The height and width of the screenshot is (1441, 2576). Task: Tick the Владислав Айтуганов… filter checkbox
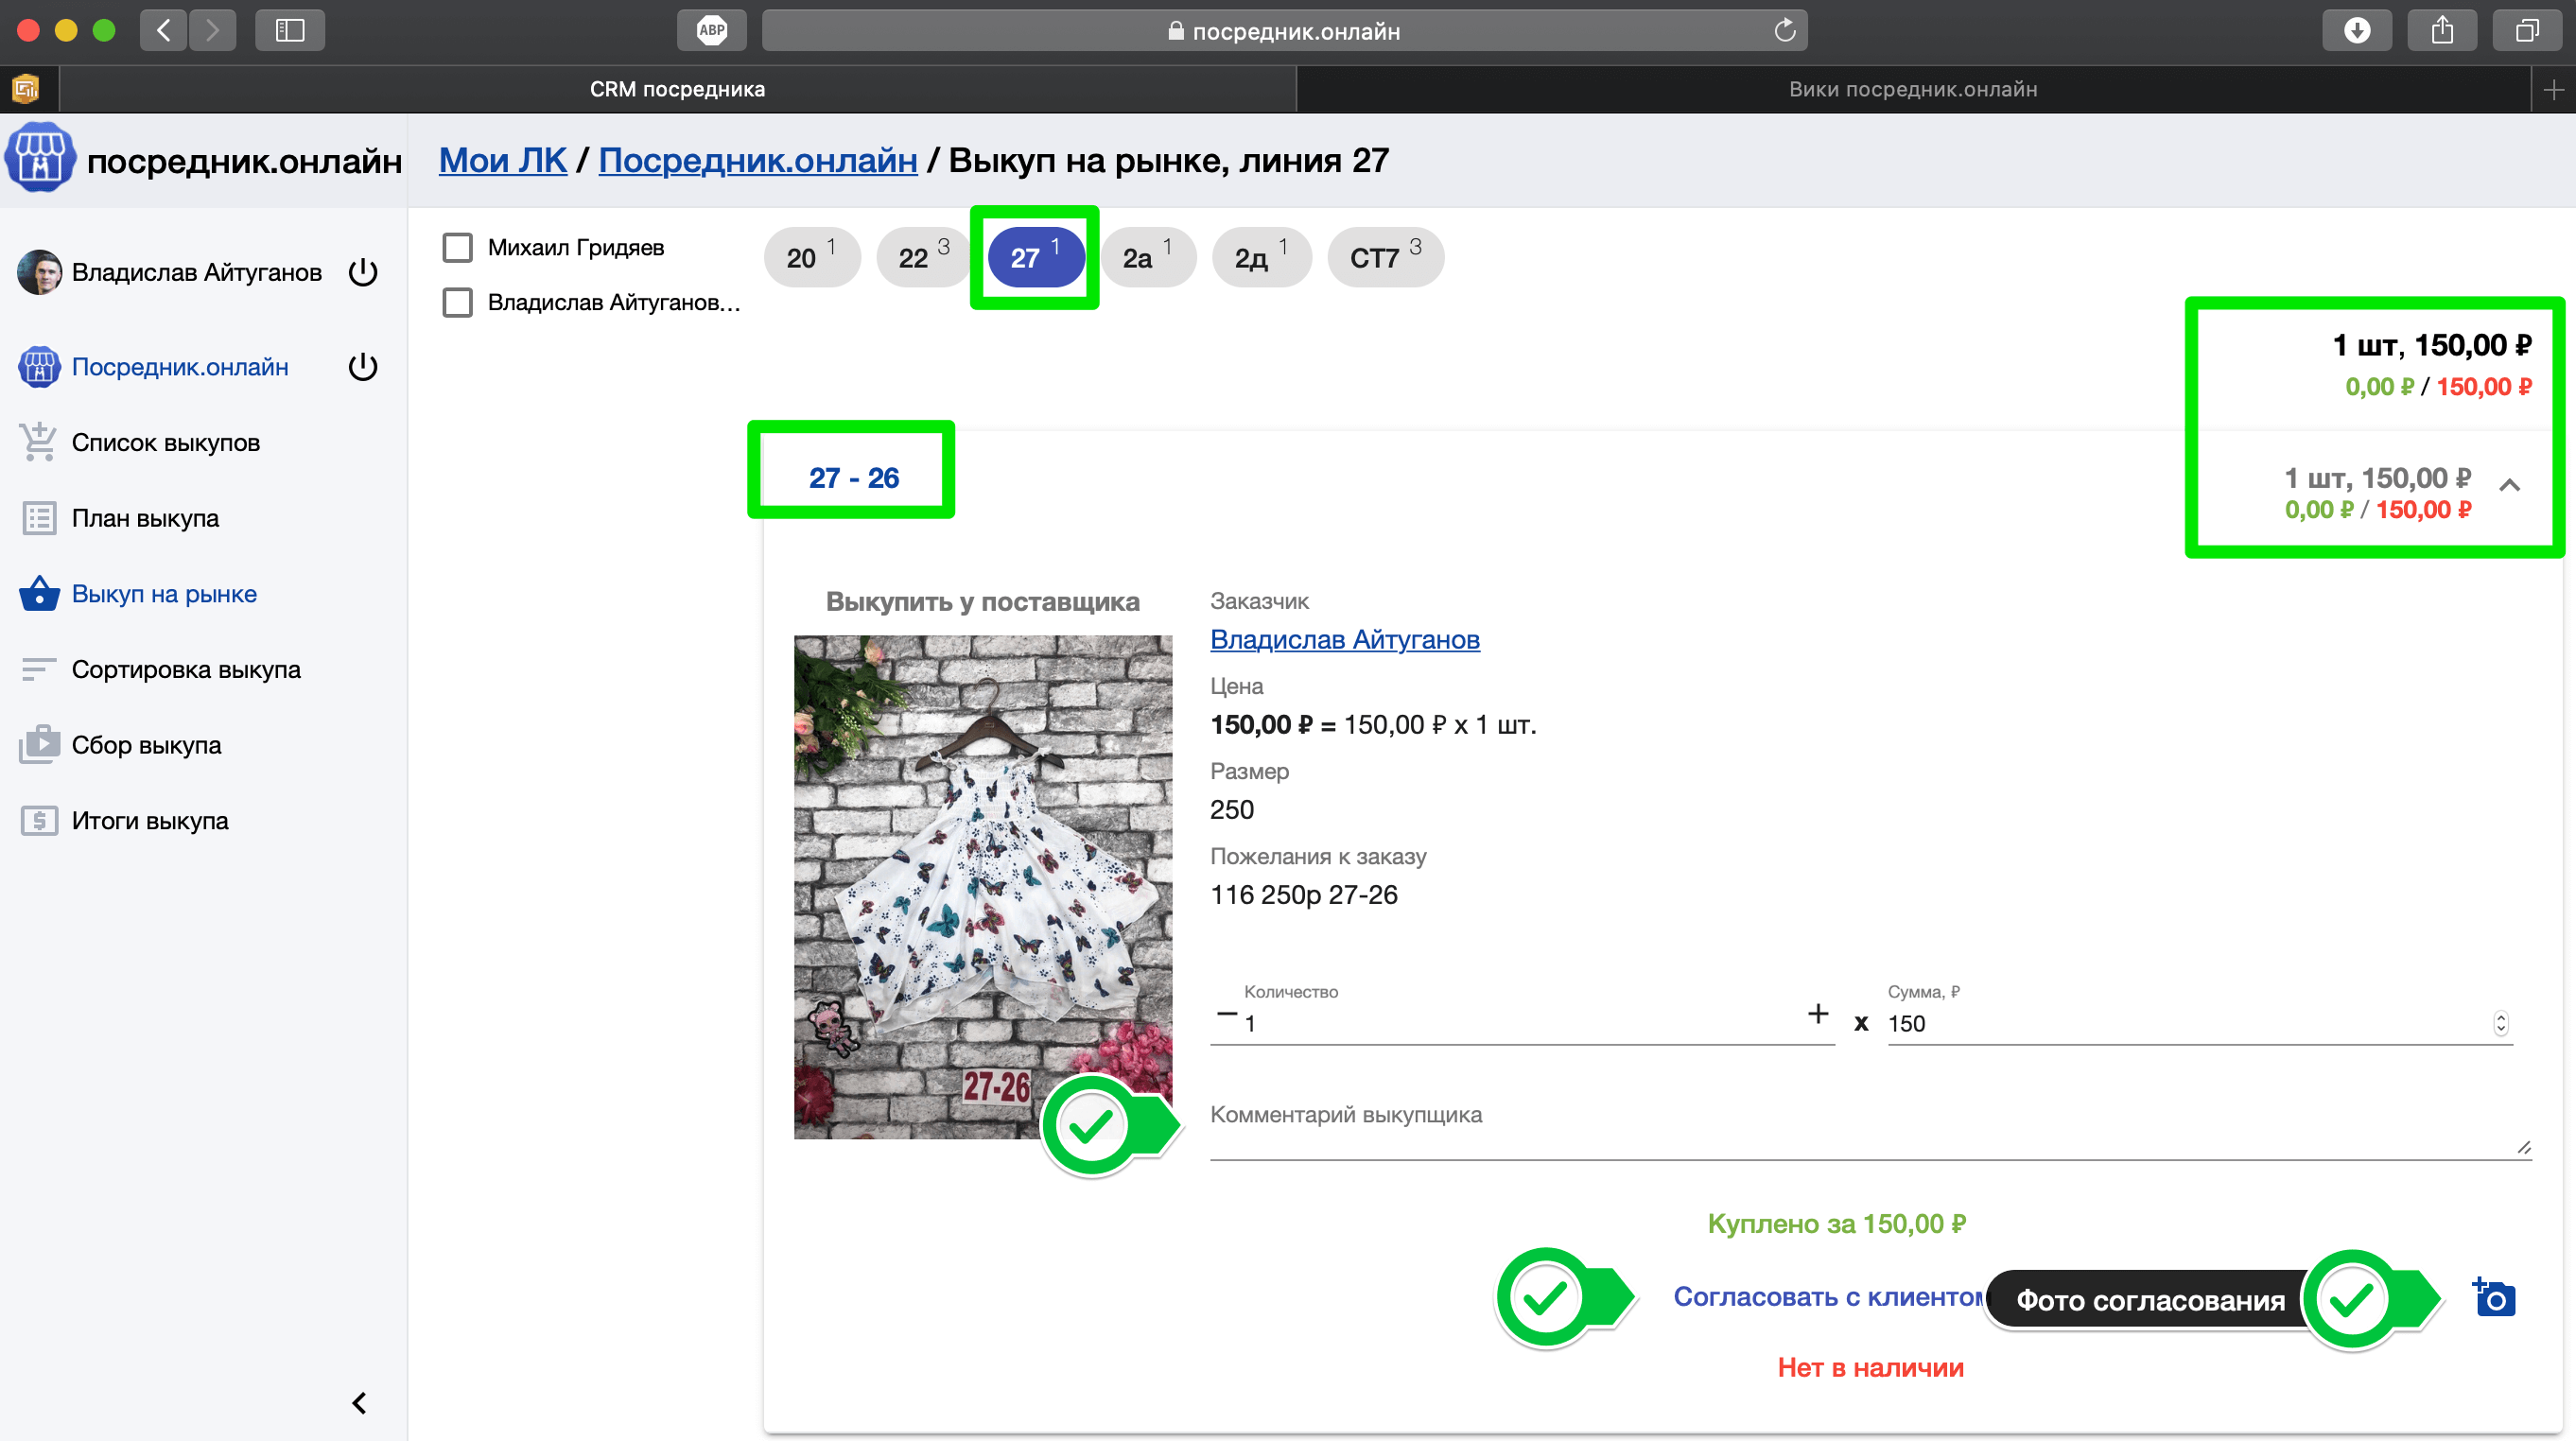click(x=458, y=302)
